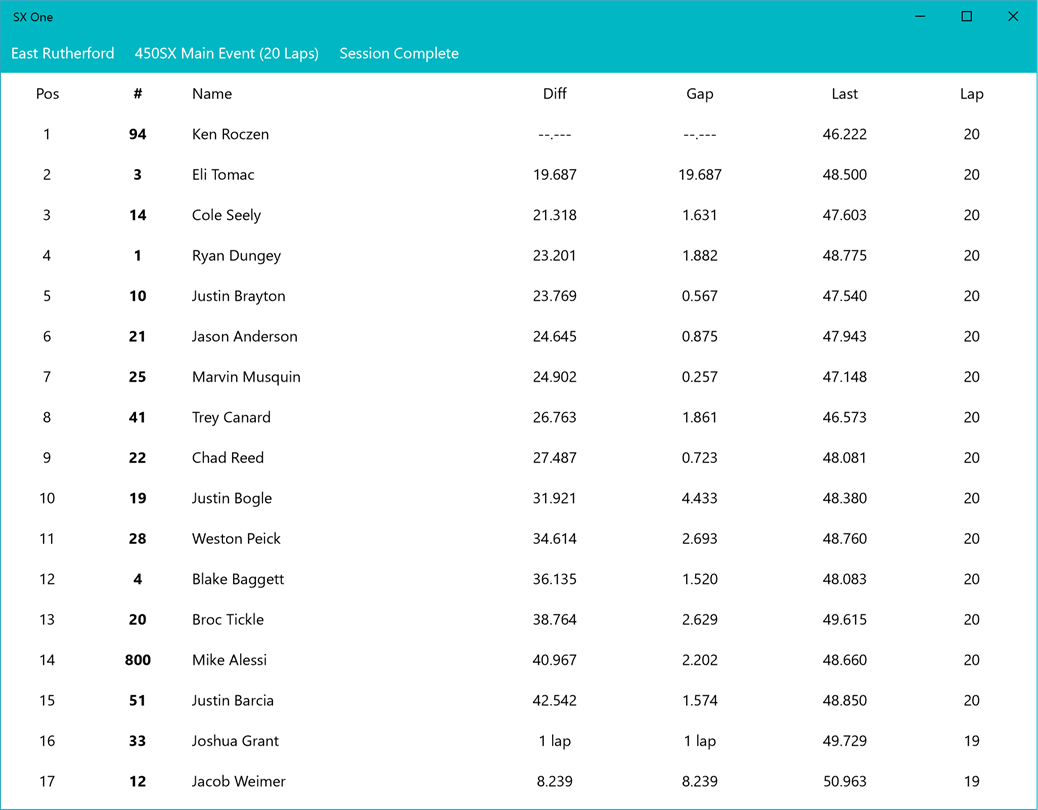Click the East Rutherford venue label

tap(63, 54)
